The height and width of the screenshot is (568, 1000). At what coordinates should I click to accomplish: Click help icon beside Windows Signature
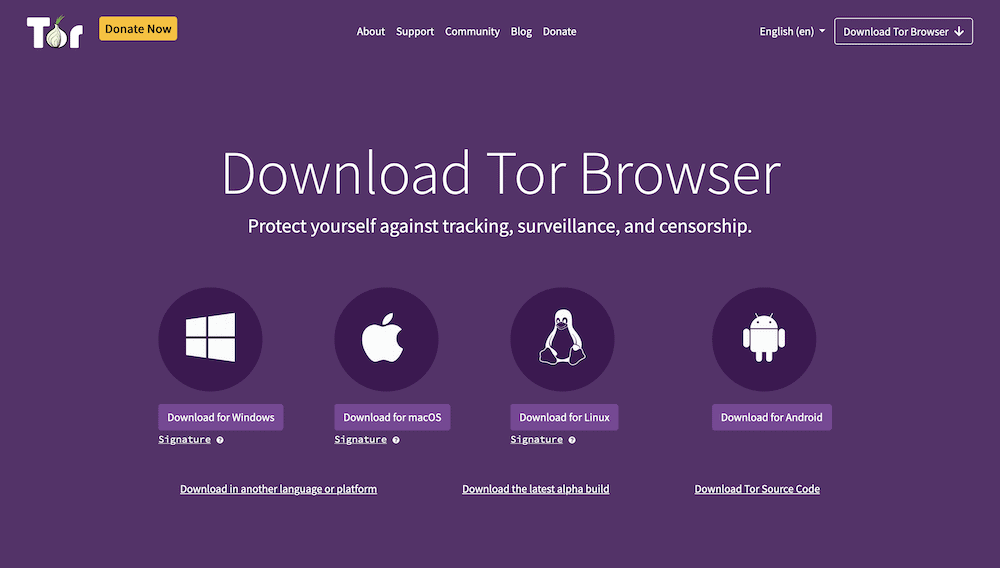pyautogui.click(x=220, y=440)
